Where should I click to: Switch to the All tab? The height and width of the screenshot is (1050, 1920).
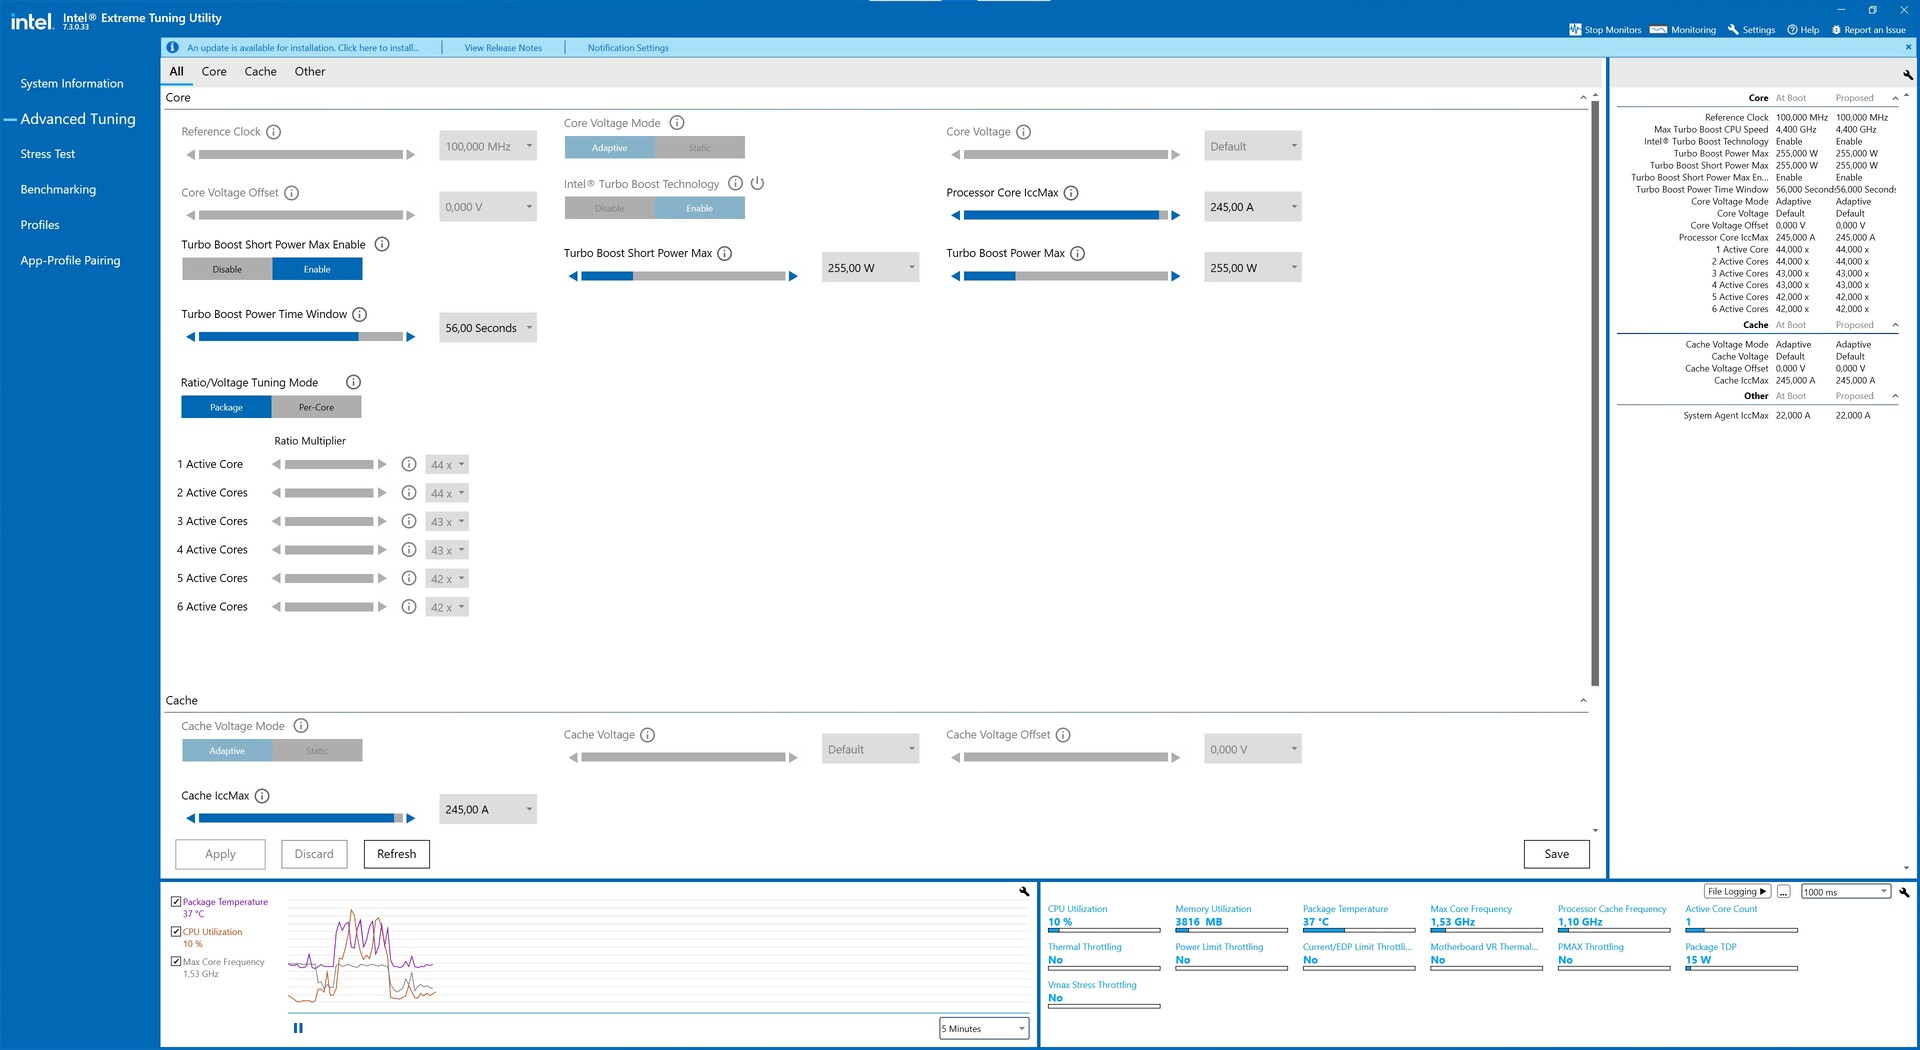[x=177, y=72]
